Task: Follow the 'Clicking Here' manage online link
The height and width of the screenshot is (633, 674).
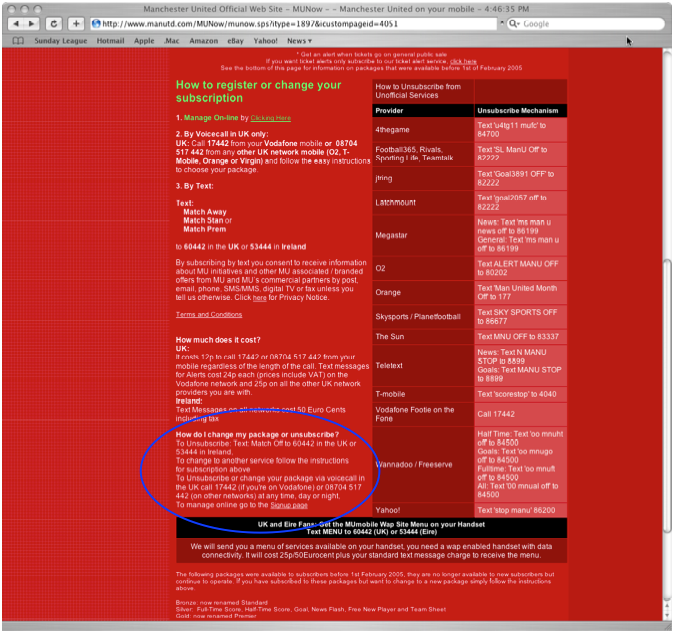Action: click(x=270, y=118)
